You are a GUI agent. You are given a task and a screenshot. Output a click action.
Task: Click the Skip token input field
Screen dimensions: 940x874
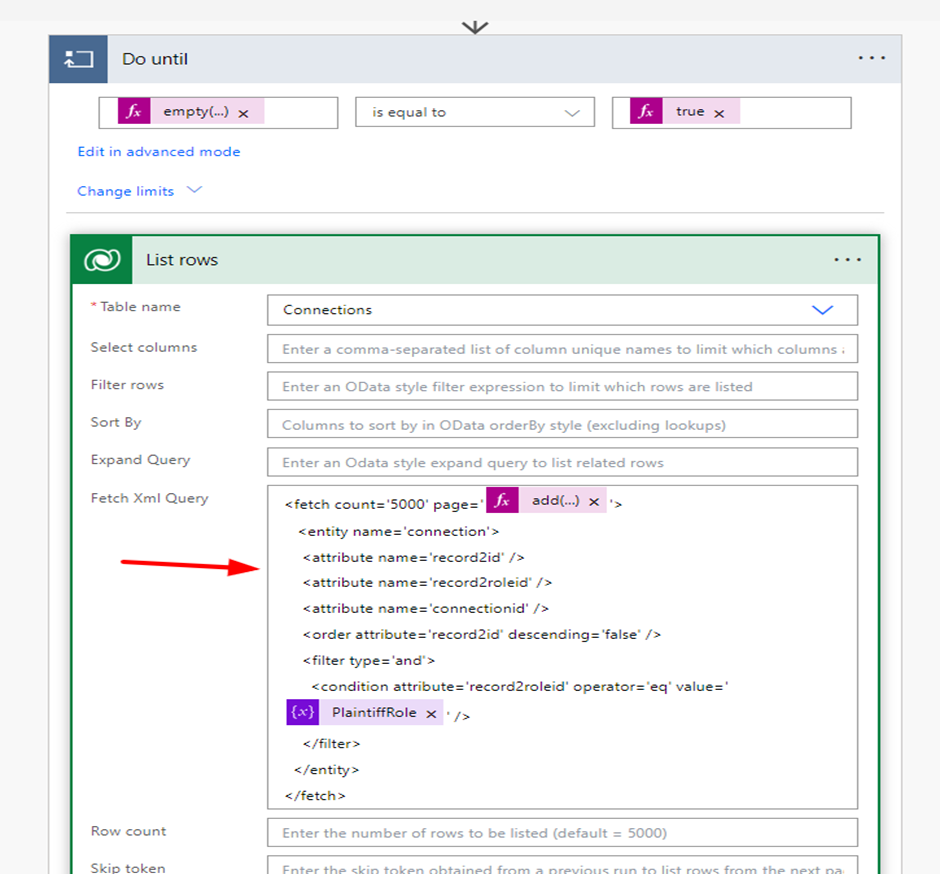coord(562,866)
